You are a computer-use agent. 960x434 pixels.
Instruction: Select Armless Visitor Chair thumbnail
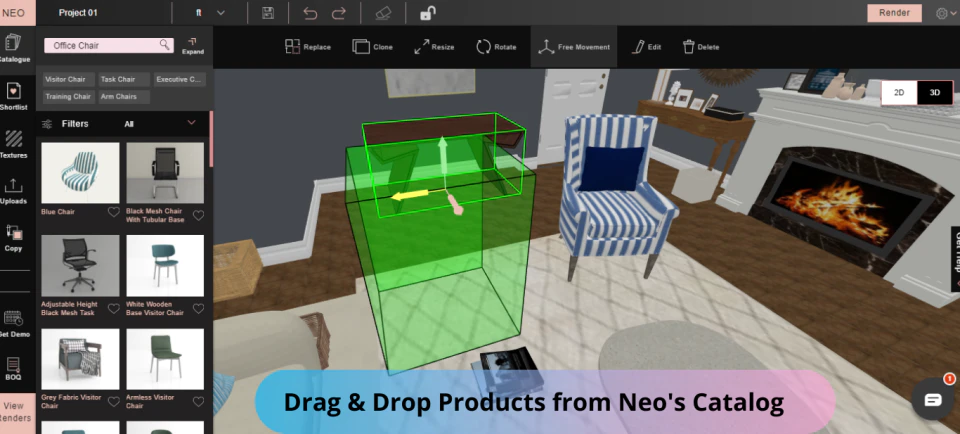(165, 359)
